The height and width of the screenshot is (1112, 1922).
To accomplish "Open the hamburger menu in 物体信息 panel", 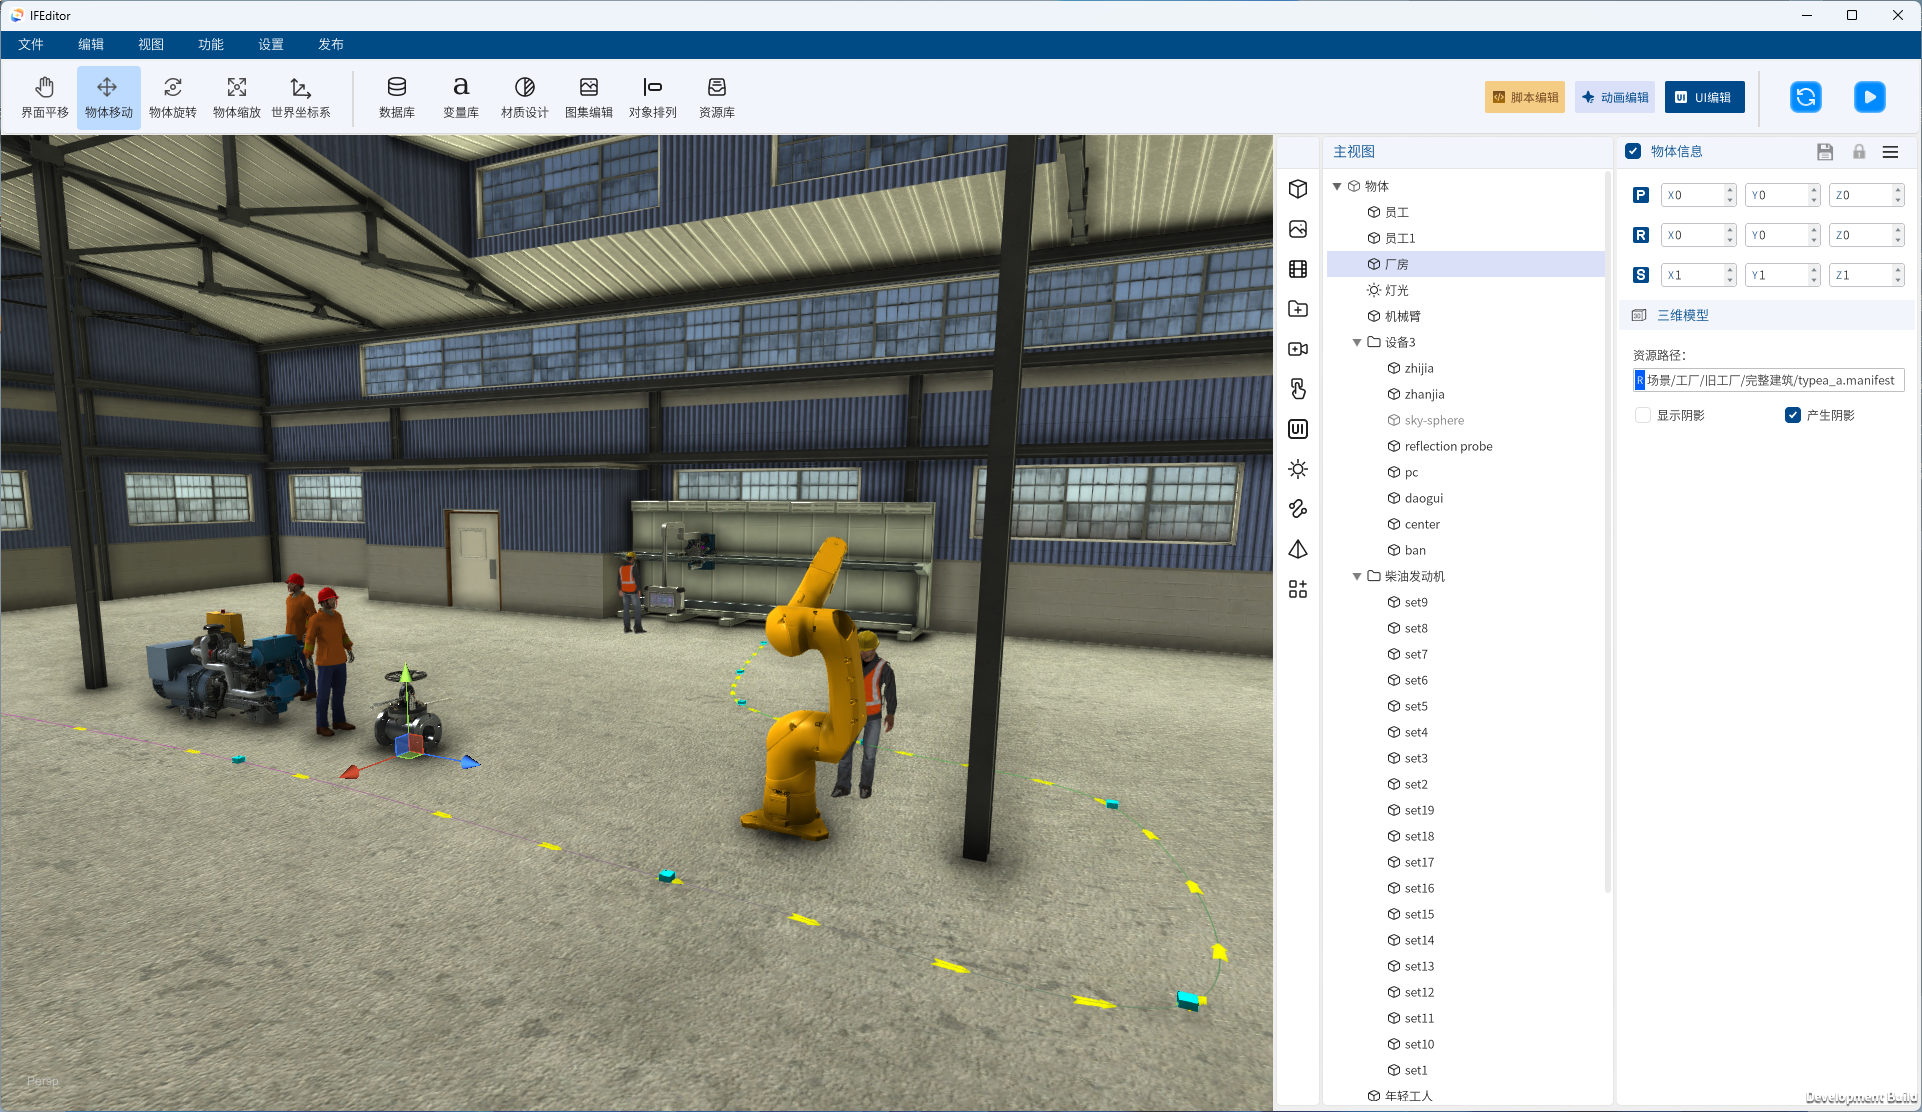I will pyautogui.click(x=1890, y=152).
